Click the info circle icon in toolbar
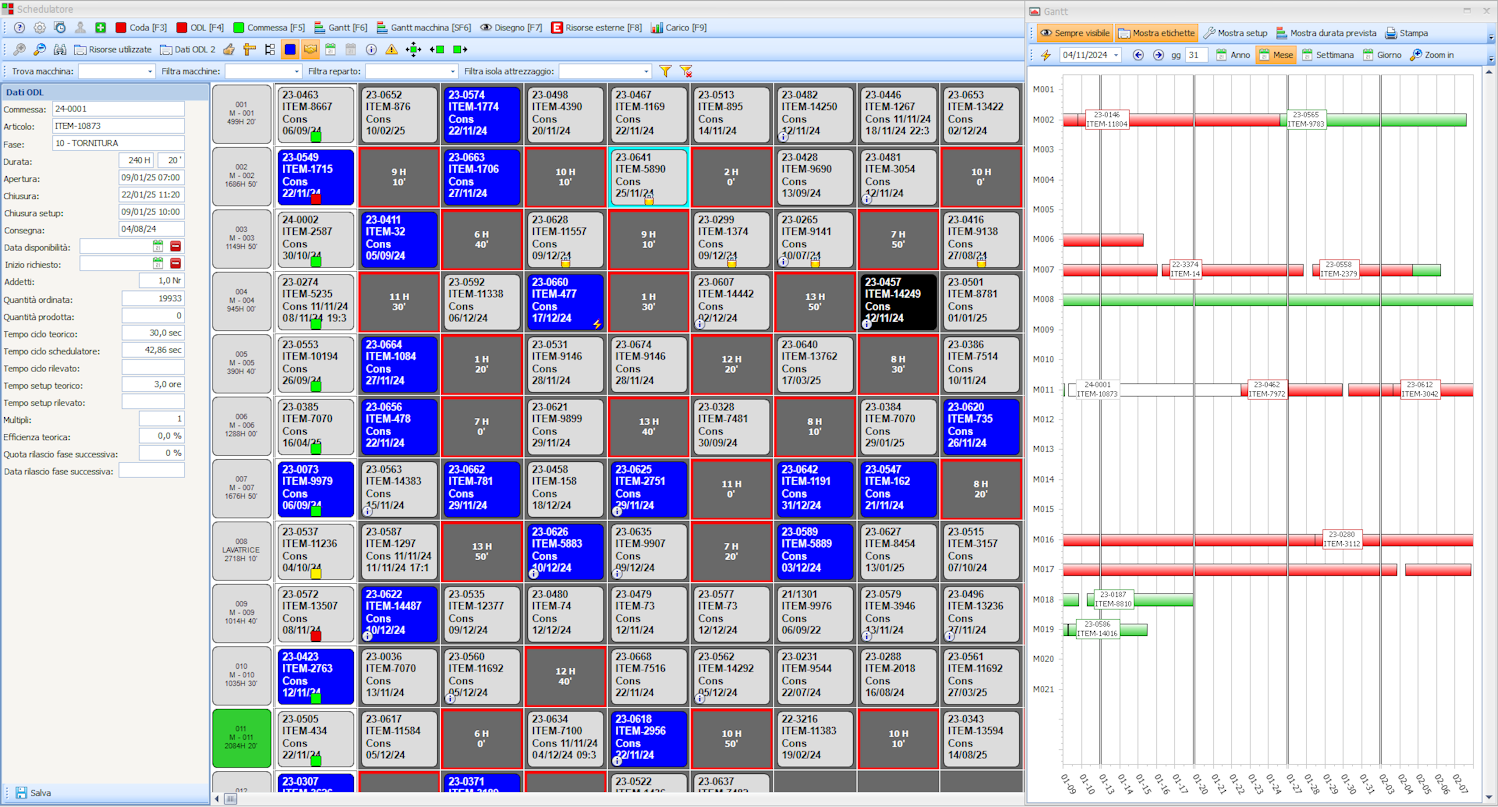Viewport: 1498px width, 807px height. (x=371, y=49)
